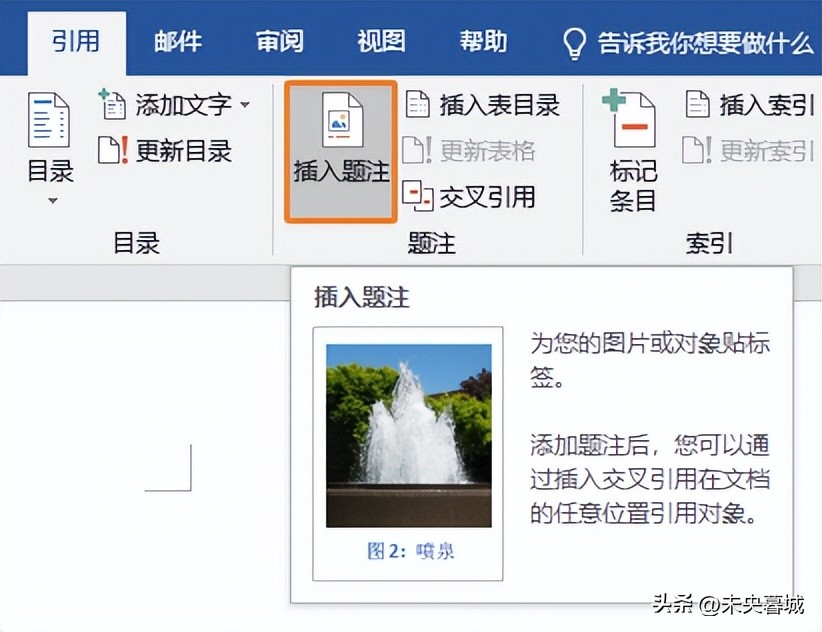Click the 标记条目 label text
This screenshot has height=632, width=822.
coord(633,186)
